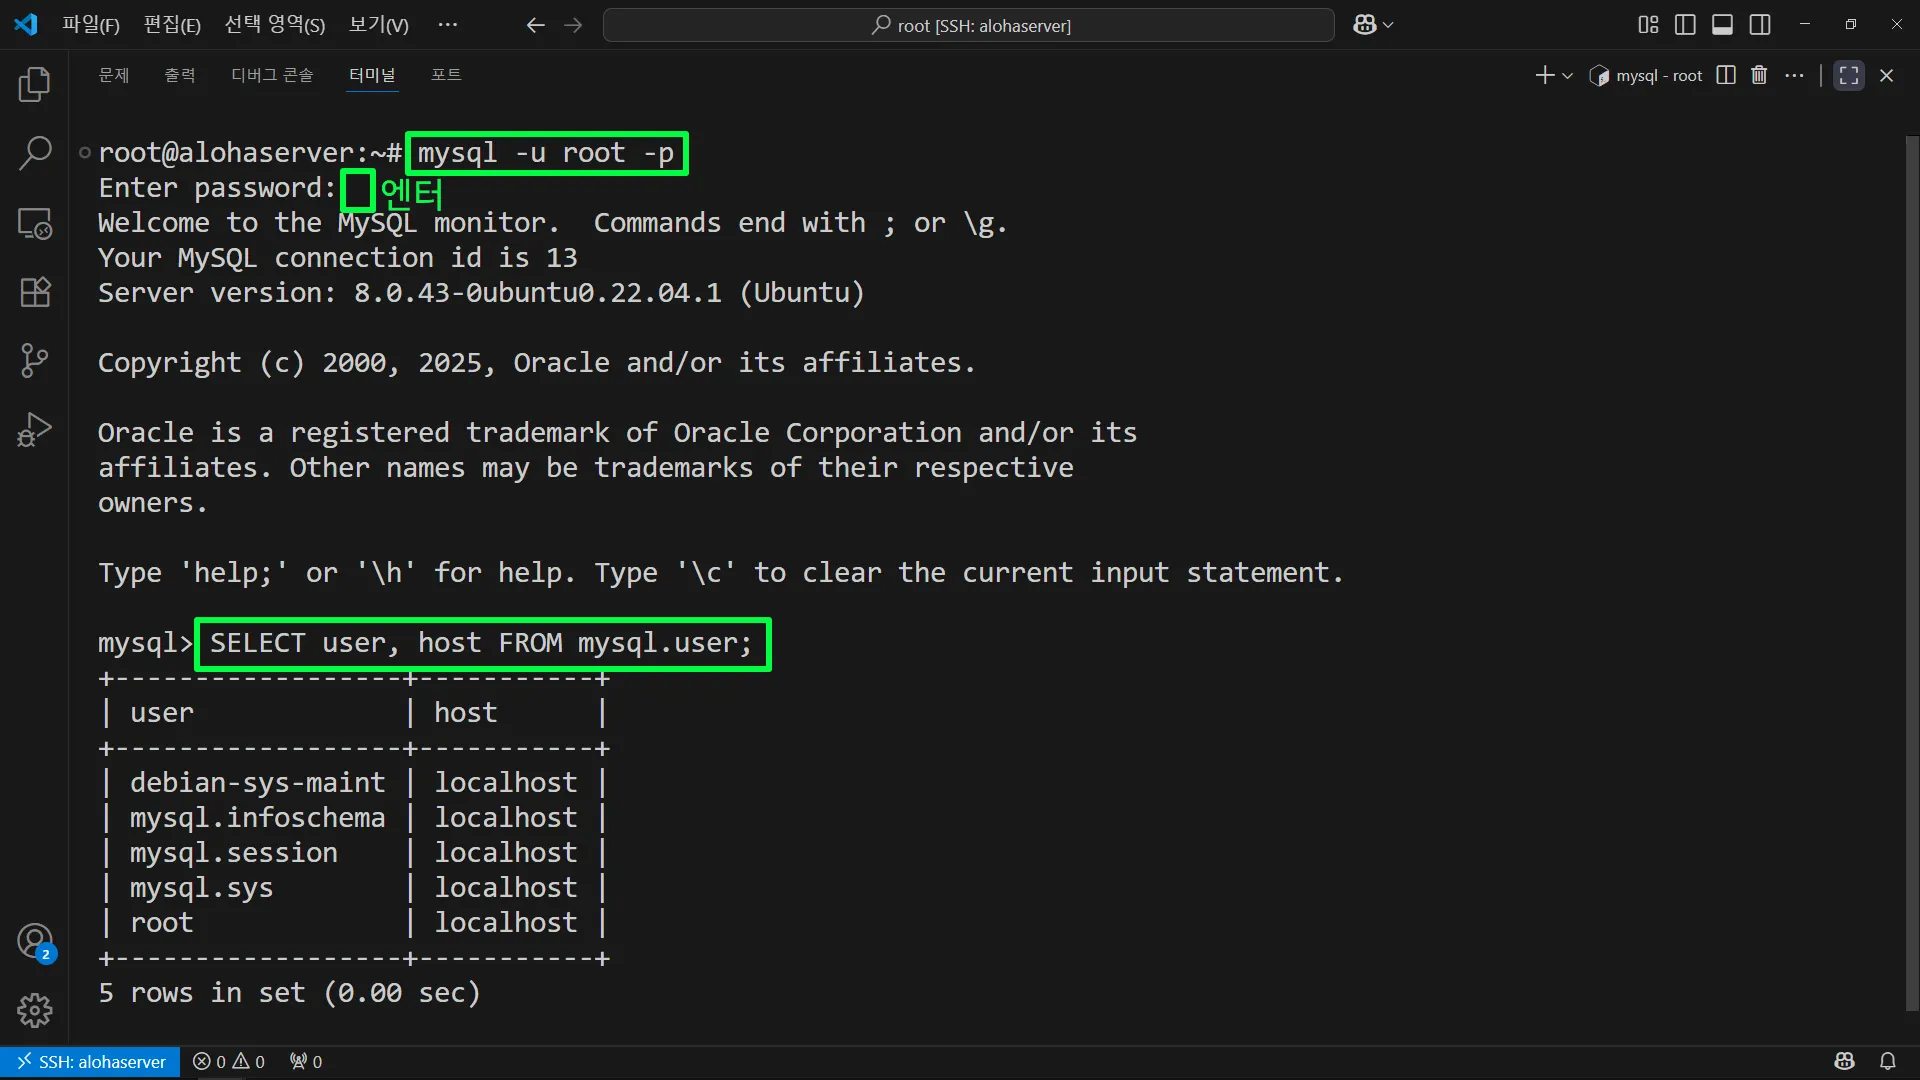The height and width of the screenshot is (1080, 1920).
Task: Switch to the 출력 panel tab
Action: [180, 75]
